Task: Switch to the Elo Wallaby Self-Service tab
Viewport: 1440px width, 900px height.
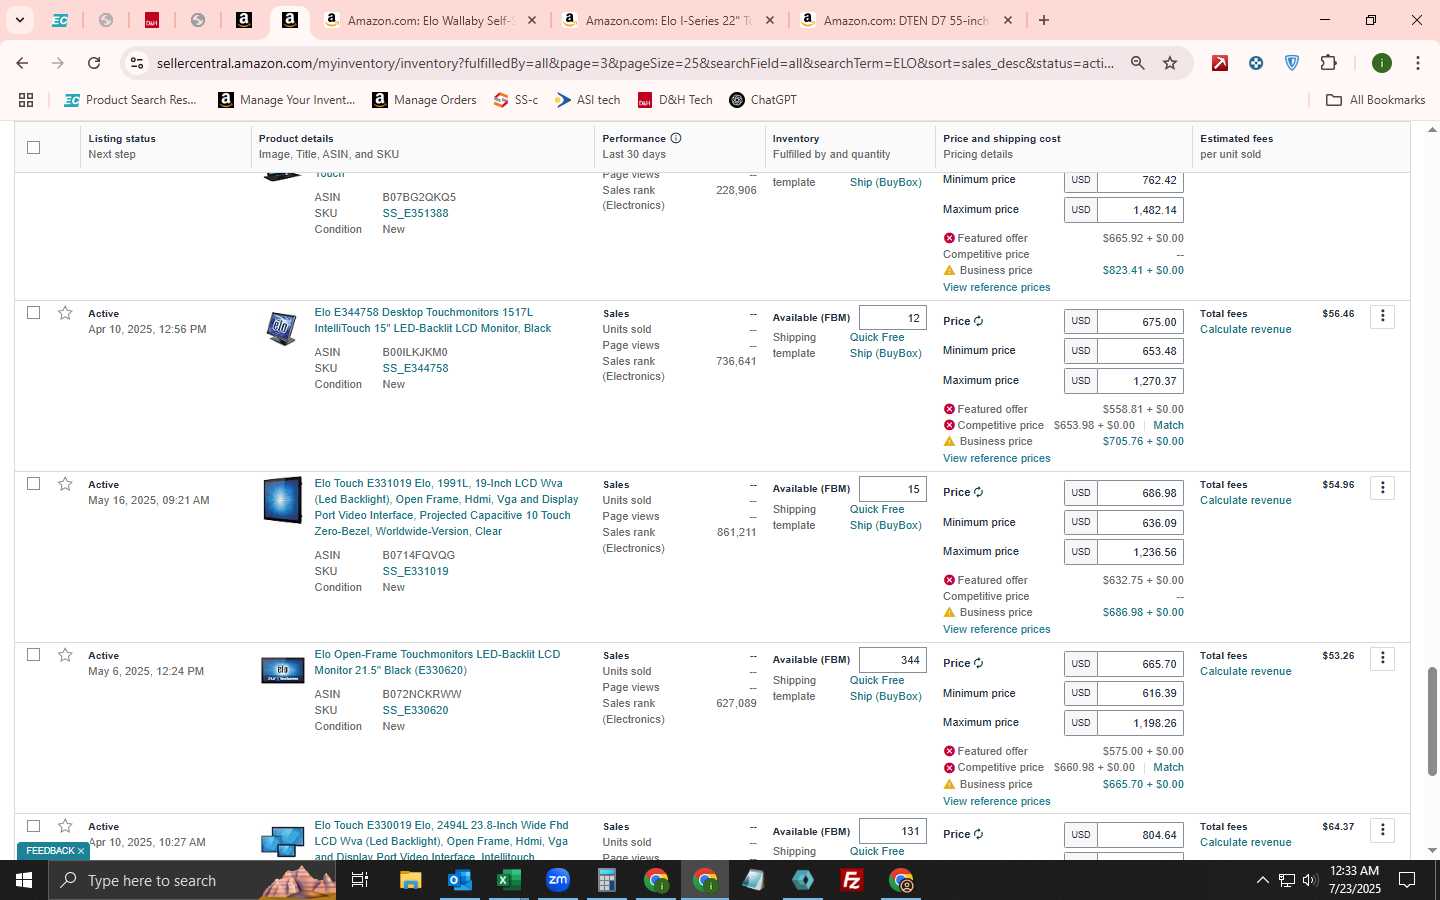Action: point(430,20)
